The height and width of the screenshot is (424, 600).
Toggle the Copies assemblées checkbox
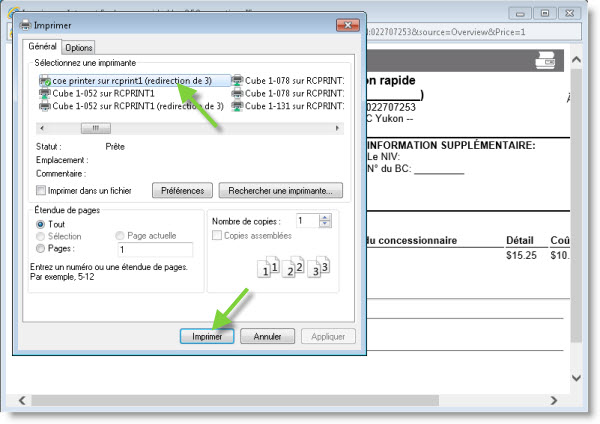click(x=217, y=235)
